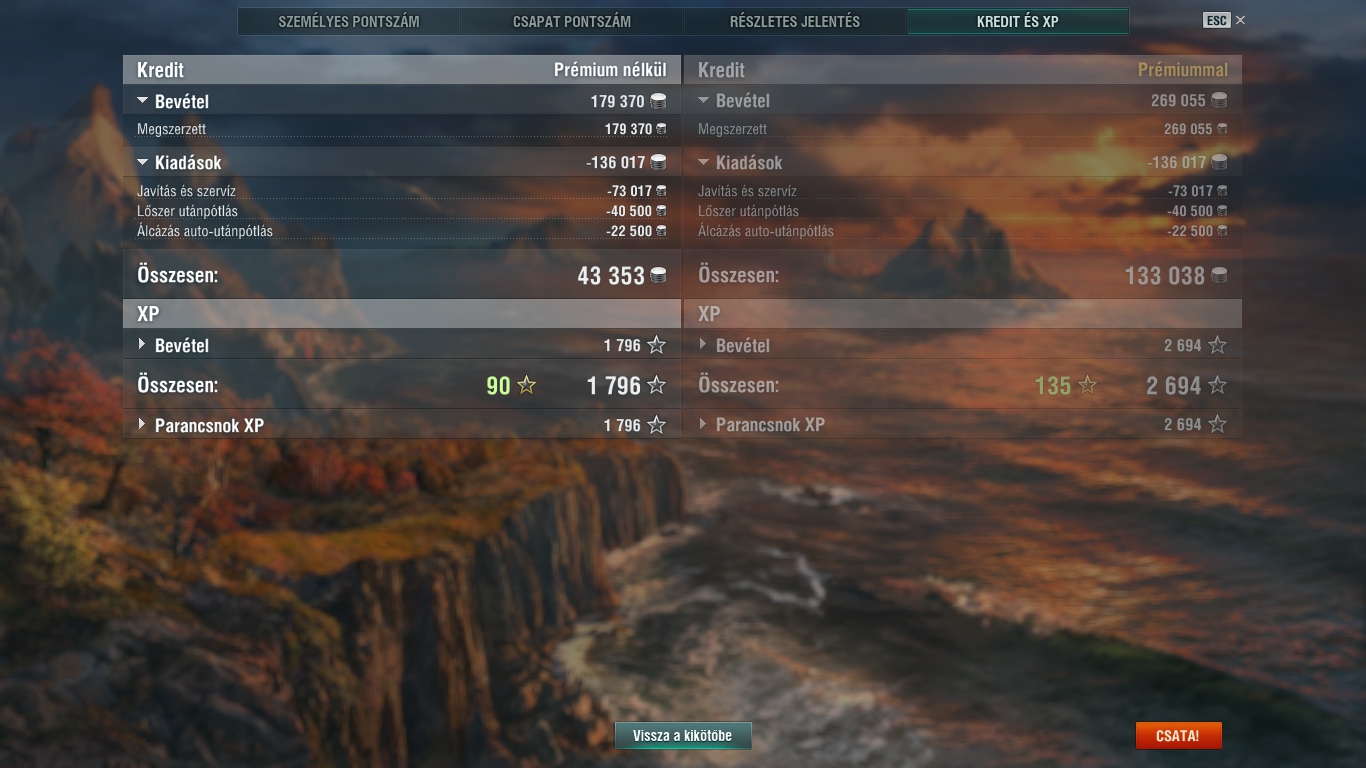Click the star icon beside premium 135 free XP
Image resolution: width=1366 pixels, height=768 pixels.
coord(1087,385)
